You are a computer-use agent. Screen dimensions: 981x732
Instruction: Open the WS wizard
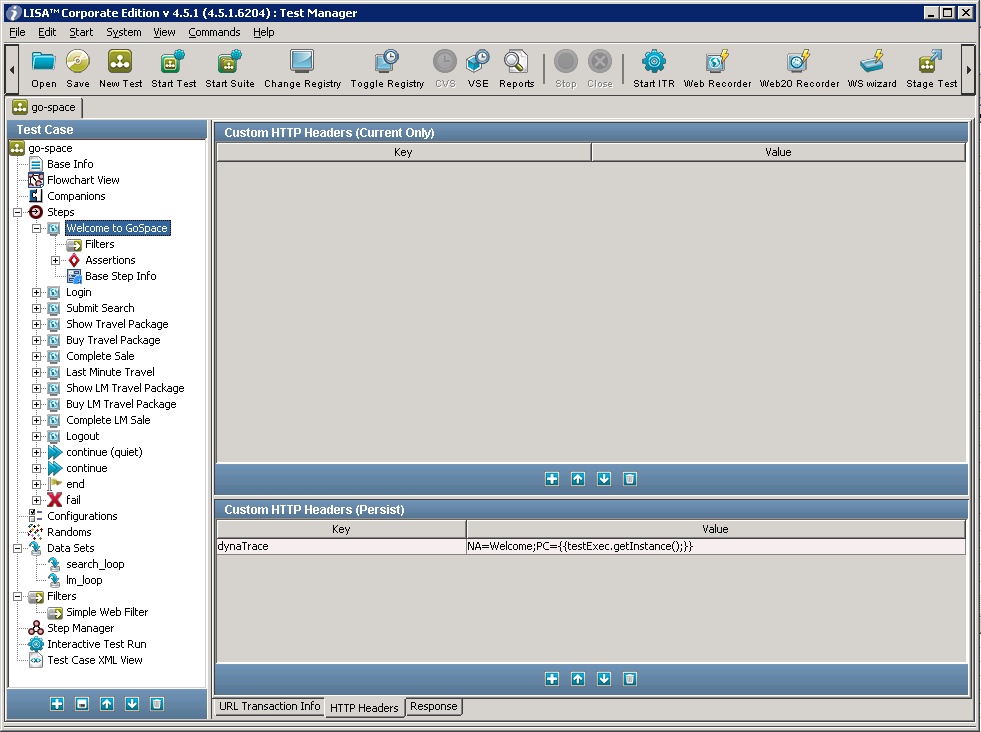(x=872, y=61)
